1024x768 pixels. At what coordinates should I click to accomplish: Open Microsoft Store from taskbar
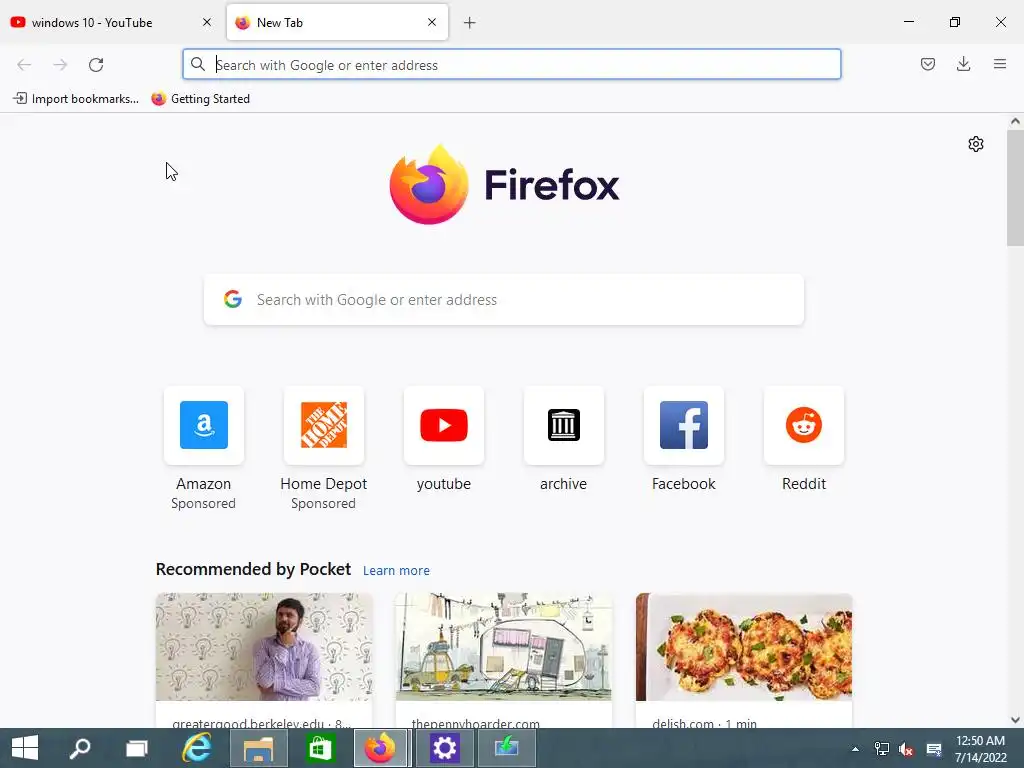tap(320, 748)
